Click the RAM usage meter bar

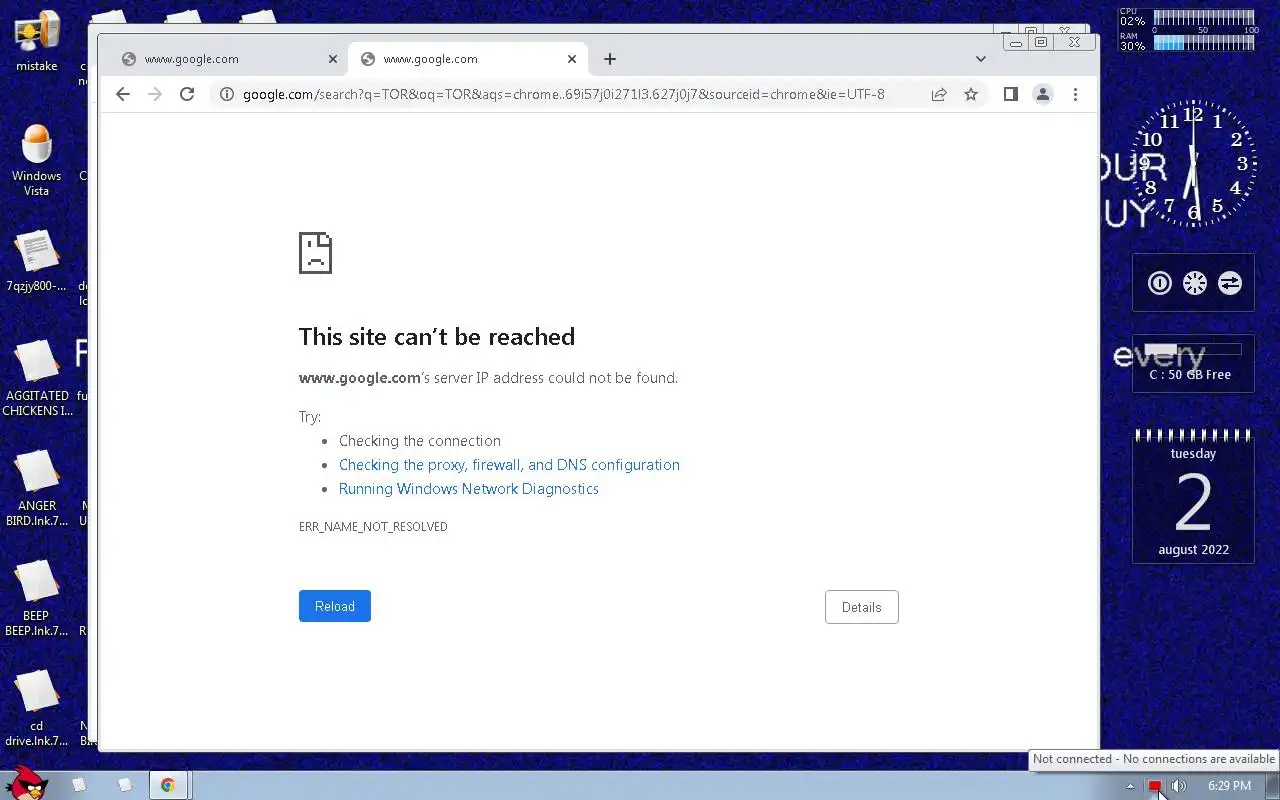pyautogui.click(x=1204, y=43)
